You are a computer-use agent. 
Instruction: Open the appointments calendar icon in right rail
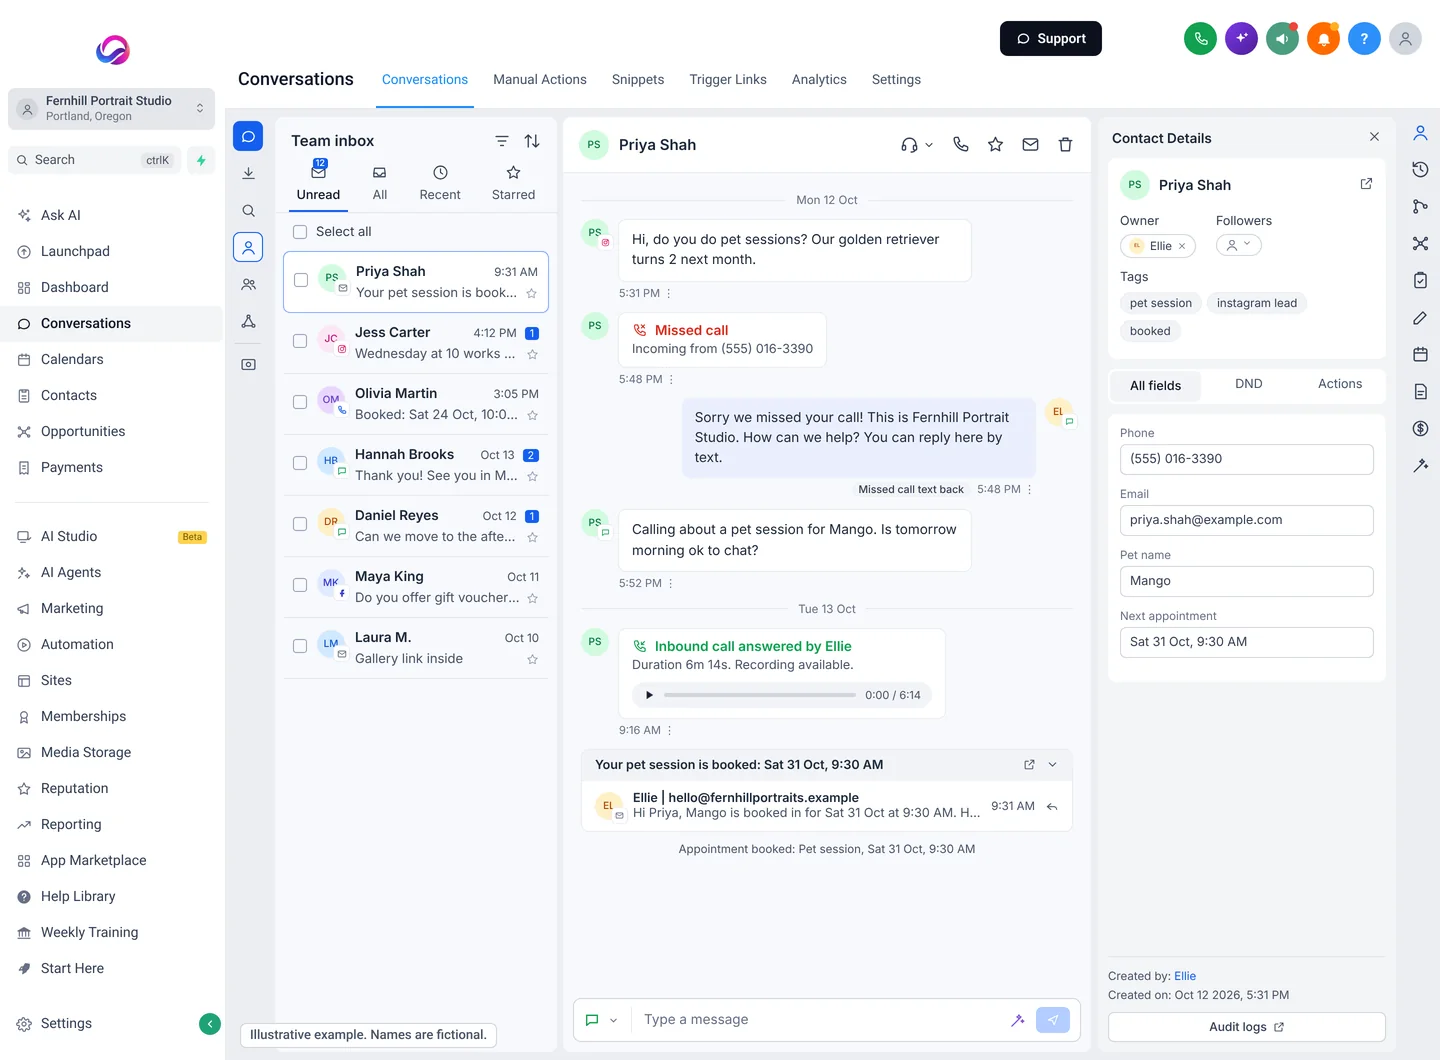[1420, 354]
